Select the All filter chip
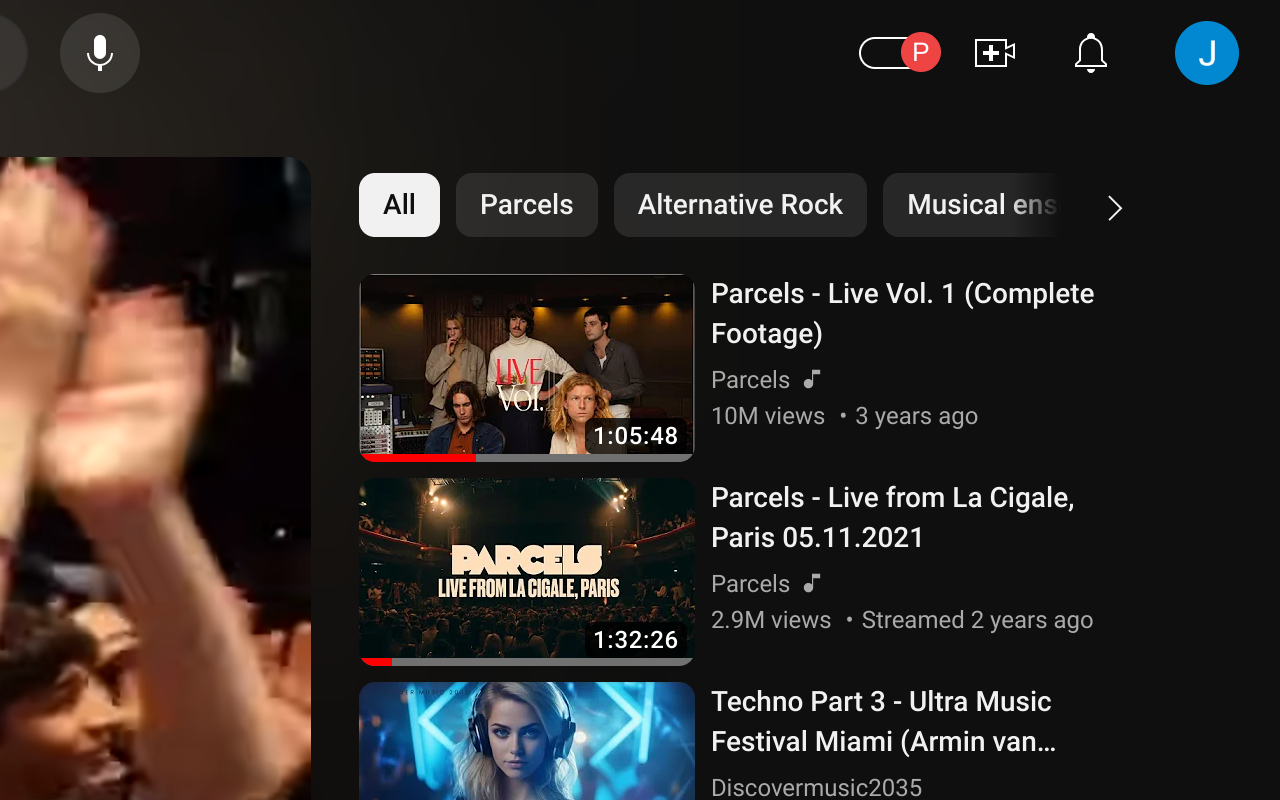 tap(399, 204)
